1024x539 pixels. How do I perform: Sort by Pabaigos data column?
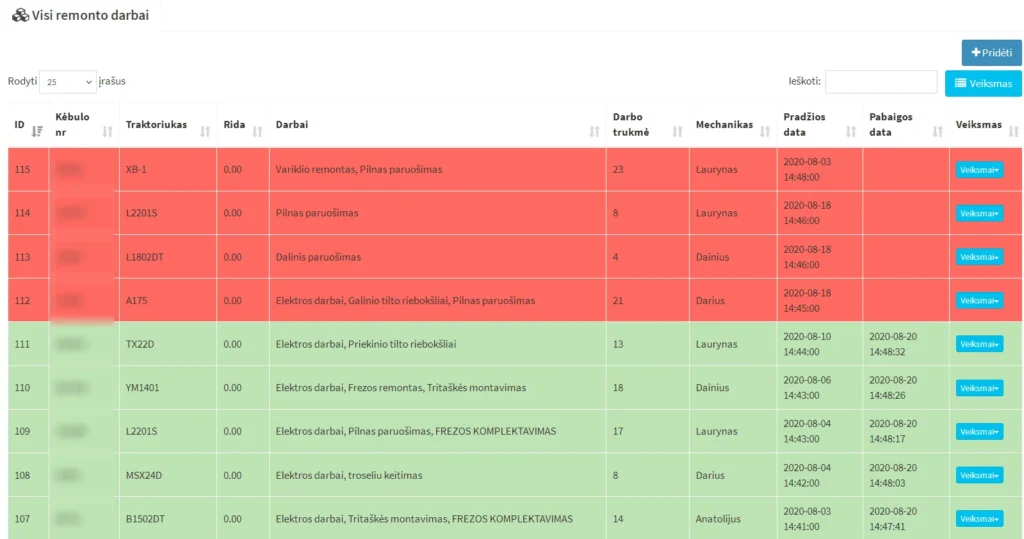[937, 131]
